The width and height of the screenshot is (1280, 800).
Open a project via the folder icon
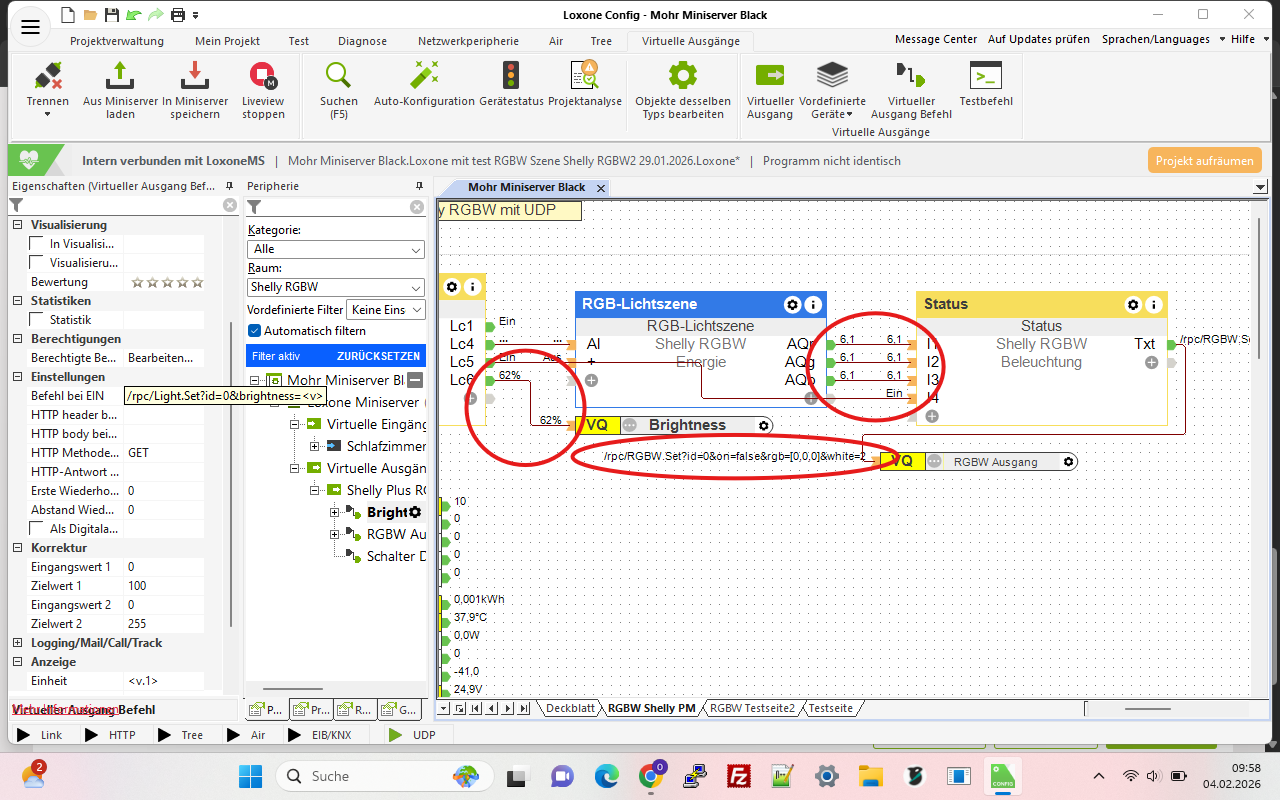tap(90, 14)
